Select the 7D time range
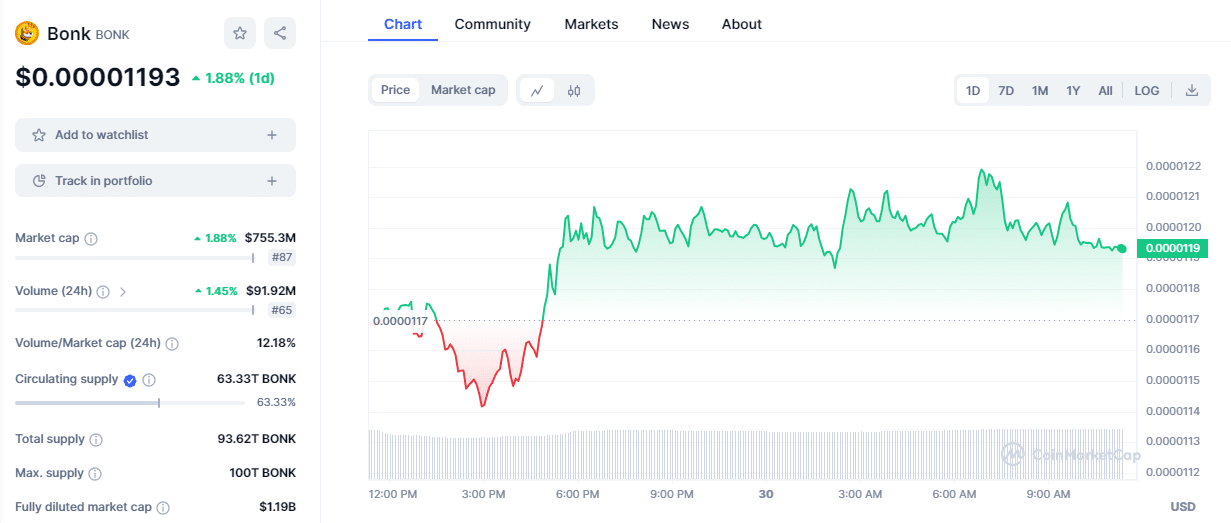This screenshot has height=523, width=1231. coord(1006,90)
